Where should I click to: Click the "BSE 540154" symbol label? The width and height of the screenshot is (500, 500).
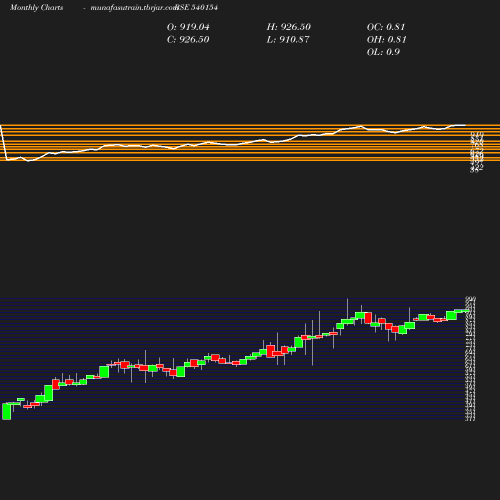point(197,8)
